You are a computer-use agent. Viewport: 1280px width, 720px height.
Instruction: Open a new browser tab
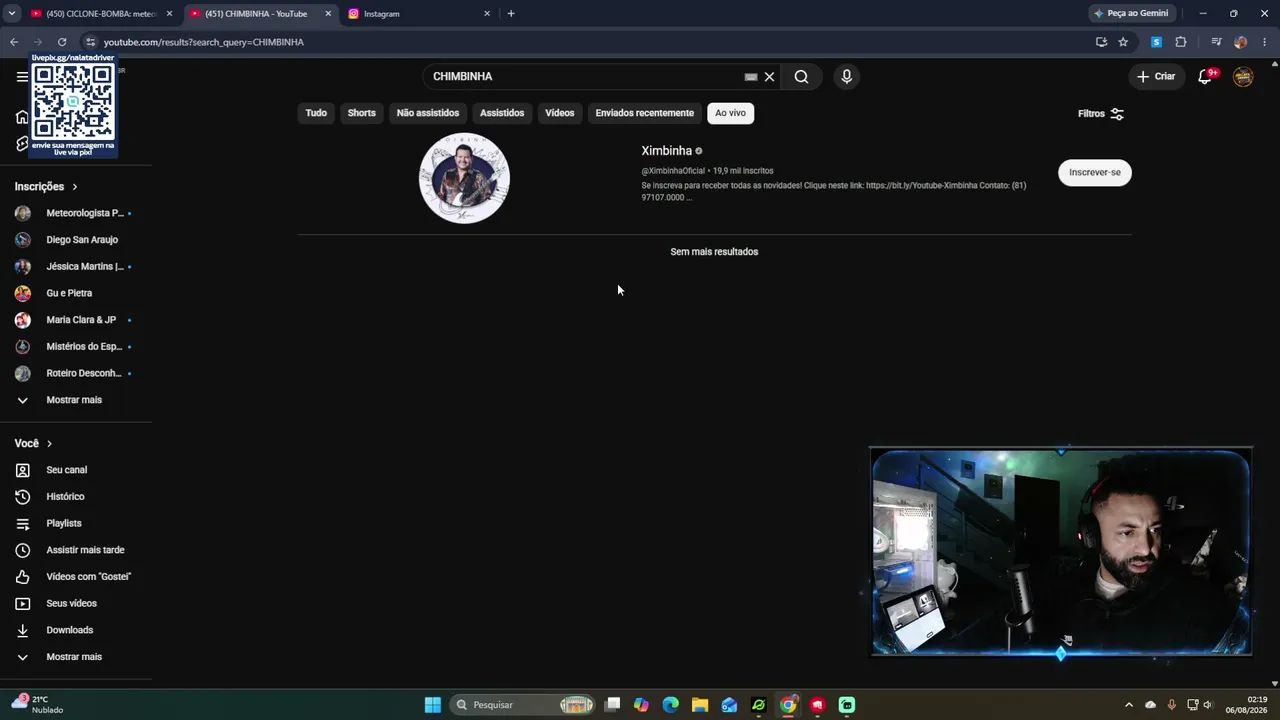(511, 14)
